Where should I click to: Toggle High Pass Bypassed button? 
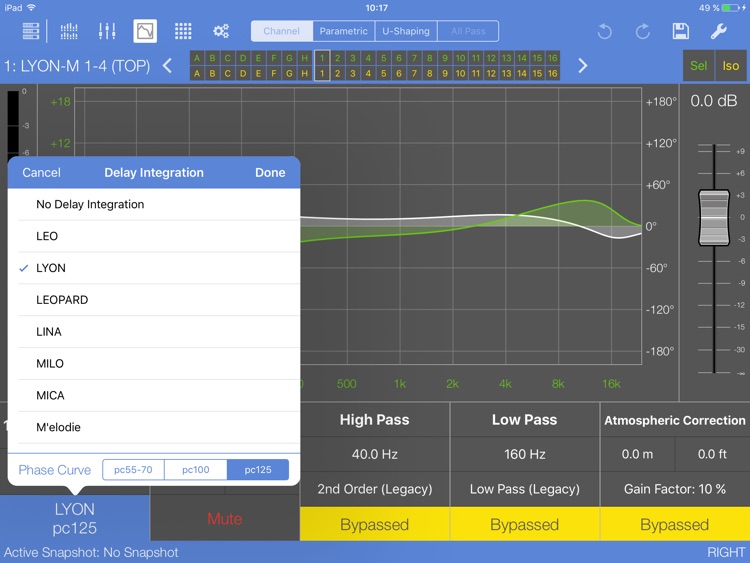(375, 524)
